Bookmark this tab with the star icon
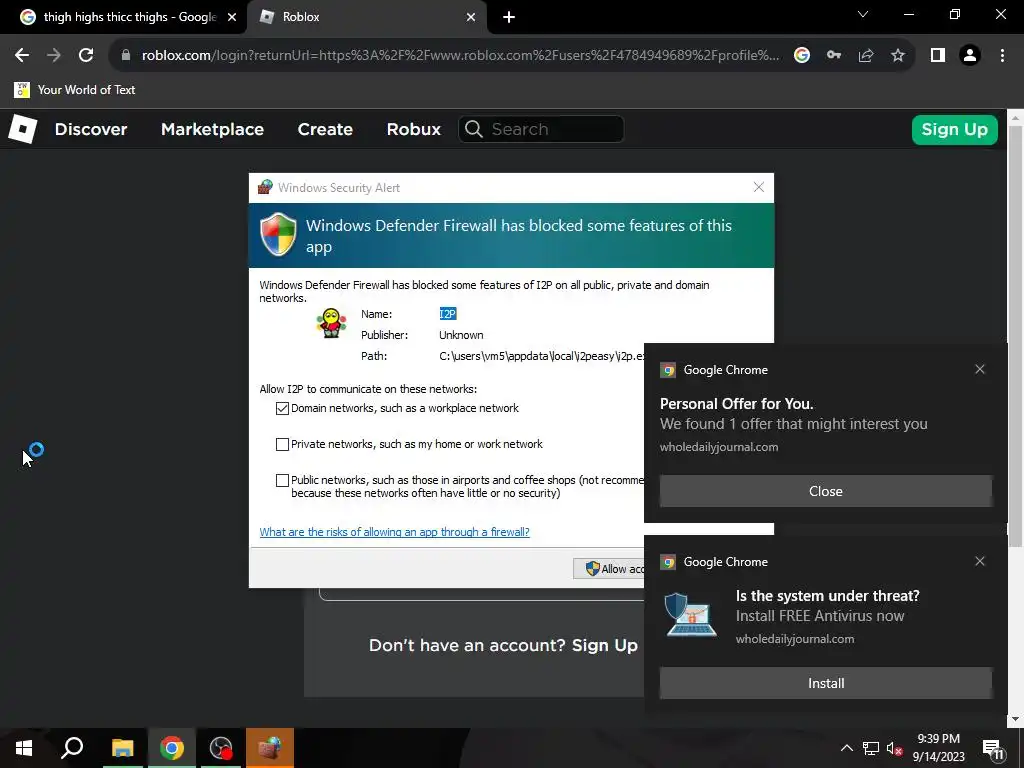The height and width of the screenshot is (768, 1024). (x=898, y=56)
